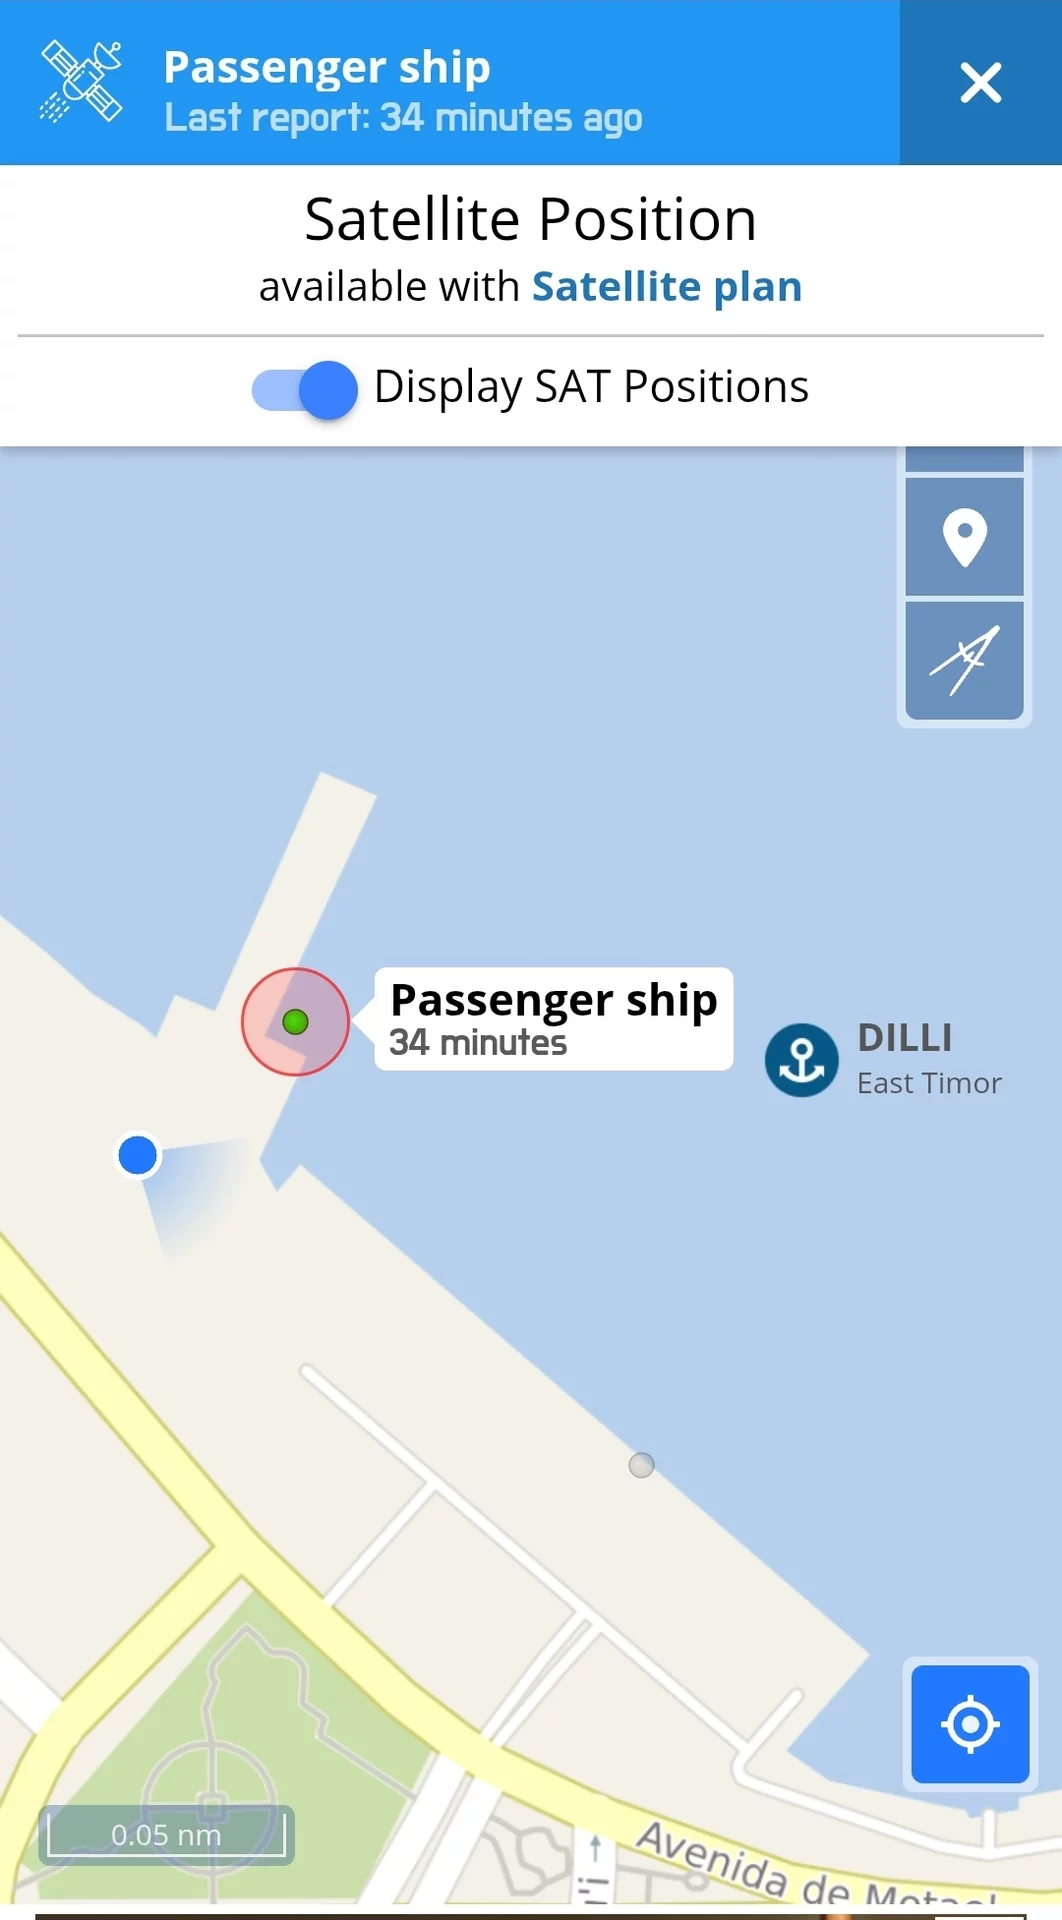Screen dimensions: 1062x1920
Task: Tap the Last report 34 minutes ago text
Action: (403, 118)
